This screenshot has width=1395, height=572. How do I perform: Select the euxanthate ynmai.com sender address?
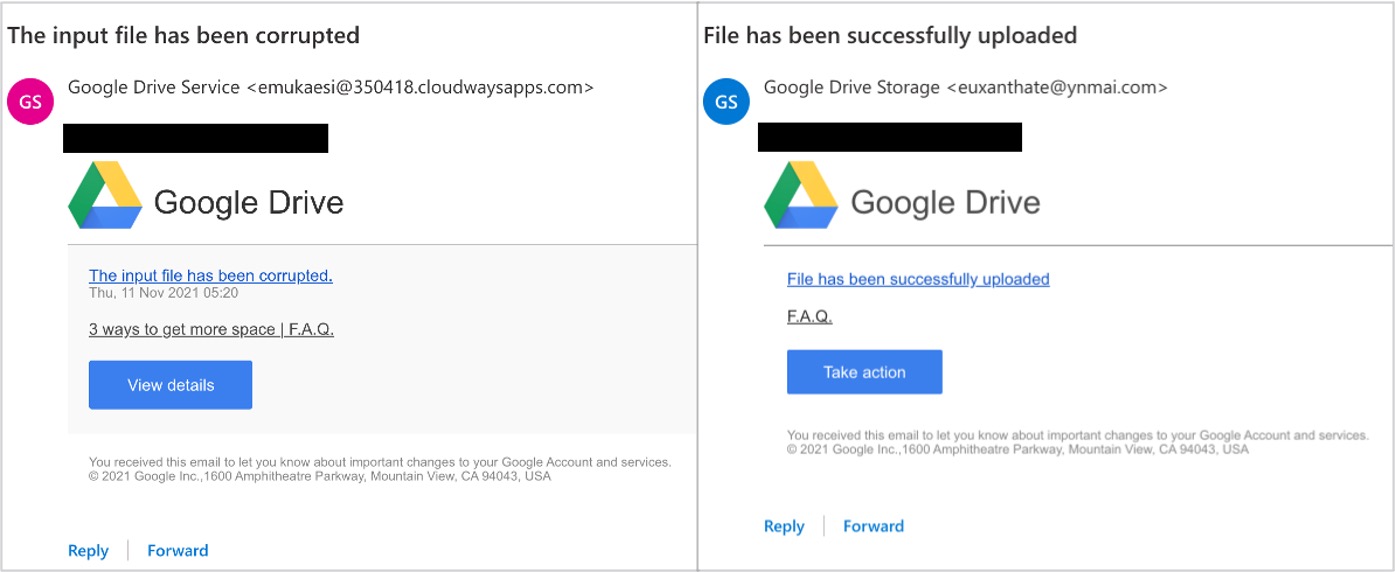click(1056, 87)
